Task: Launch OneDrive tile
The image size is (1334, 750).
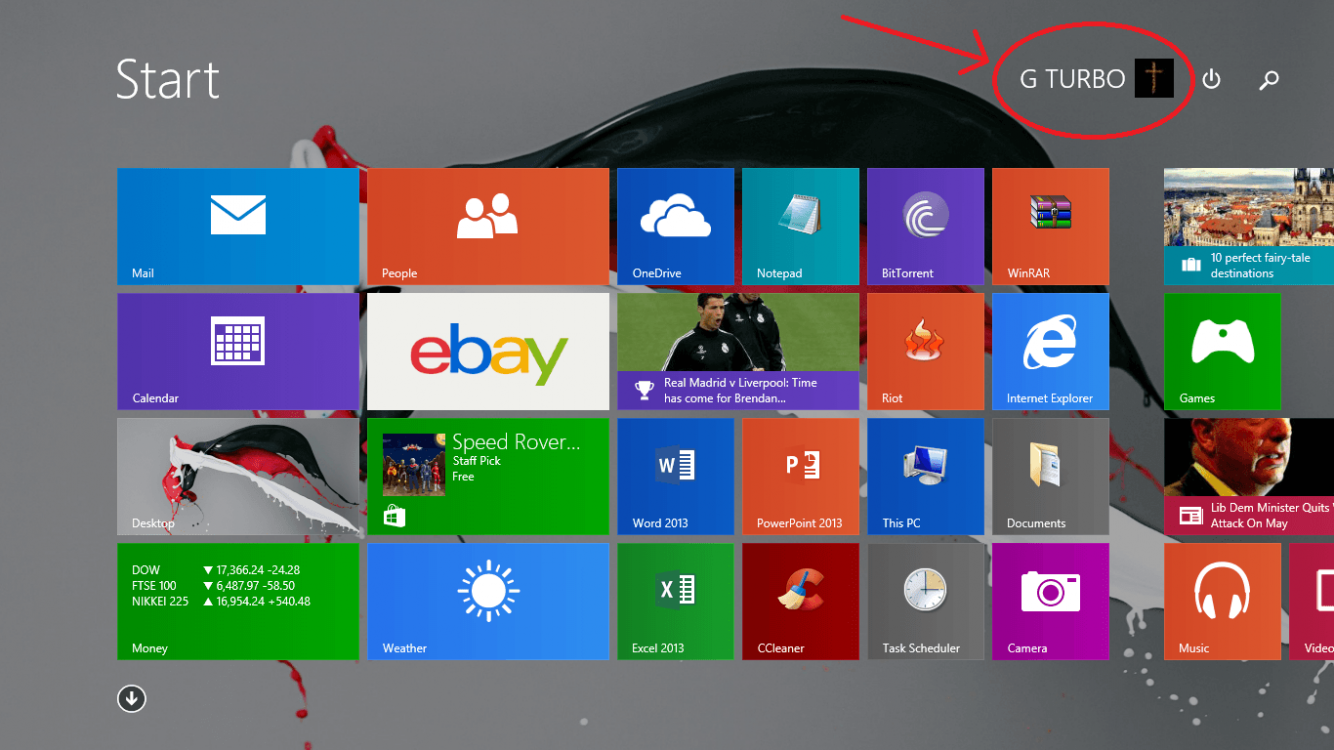Action: pyautogui.click(x=676, y=227)
